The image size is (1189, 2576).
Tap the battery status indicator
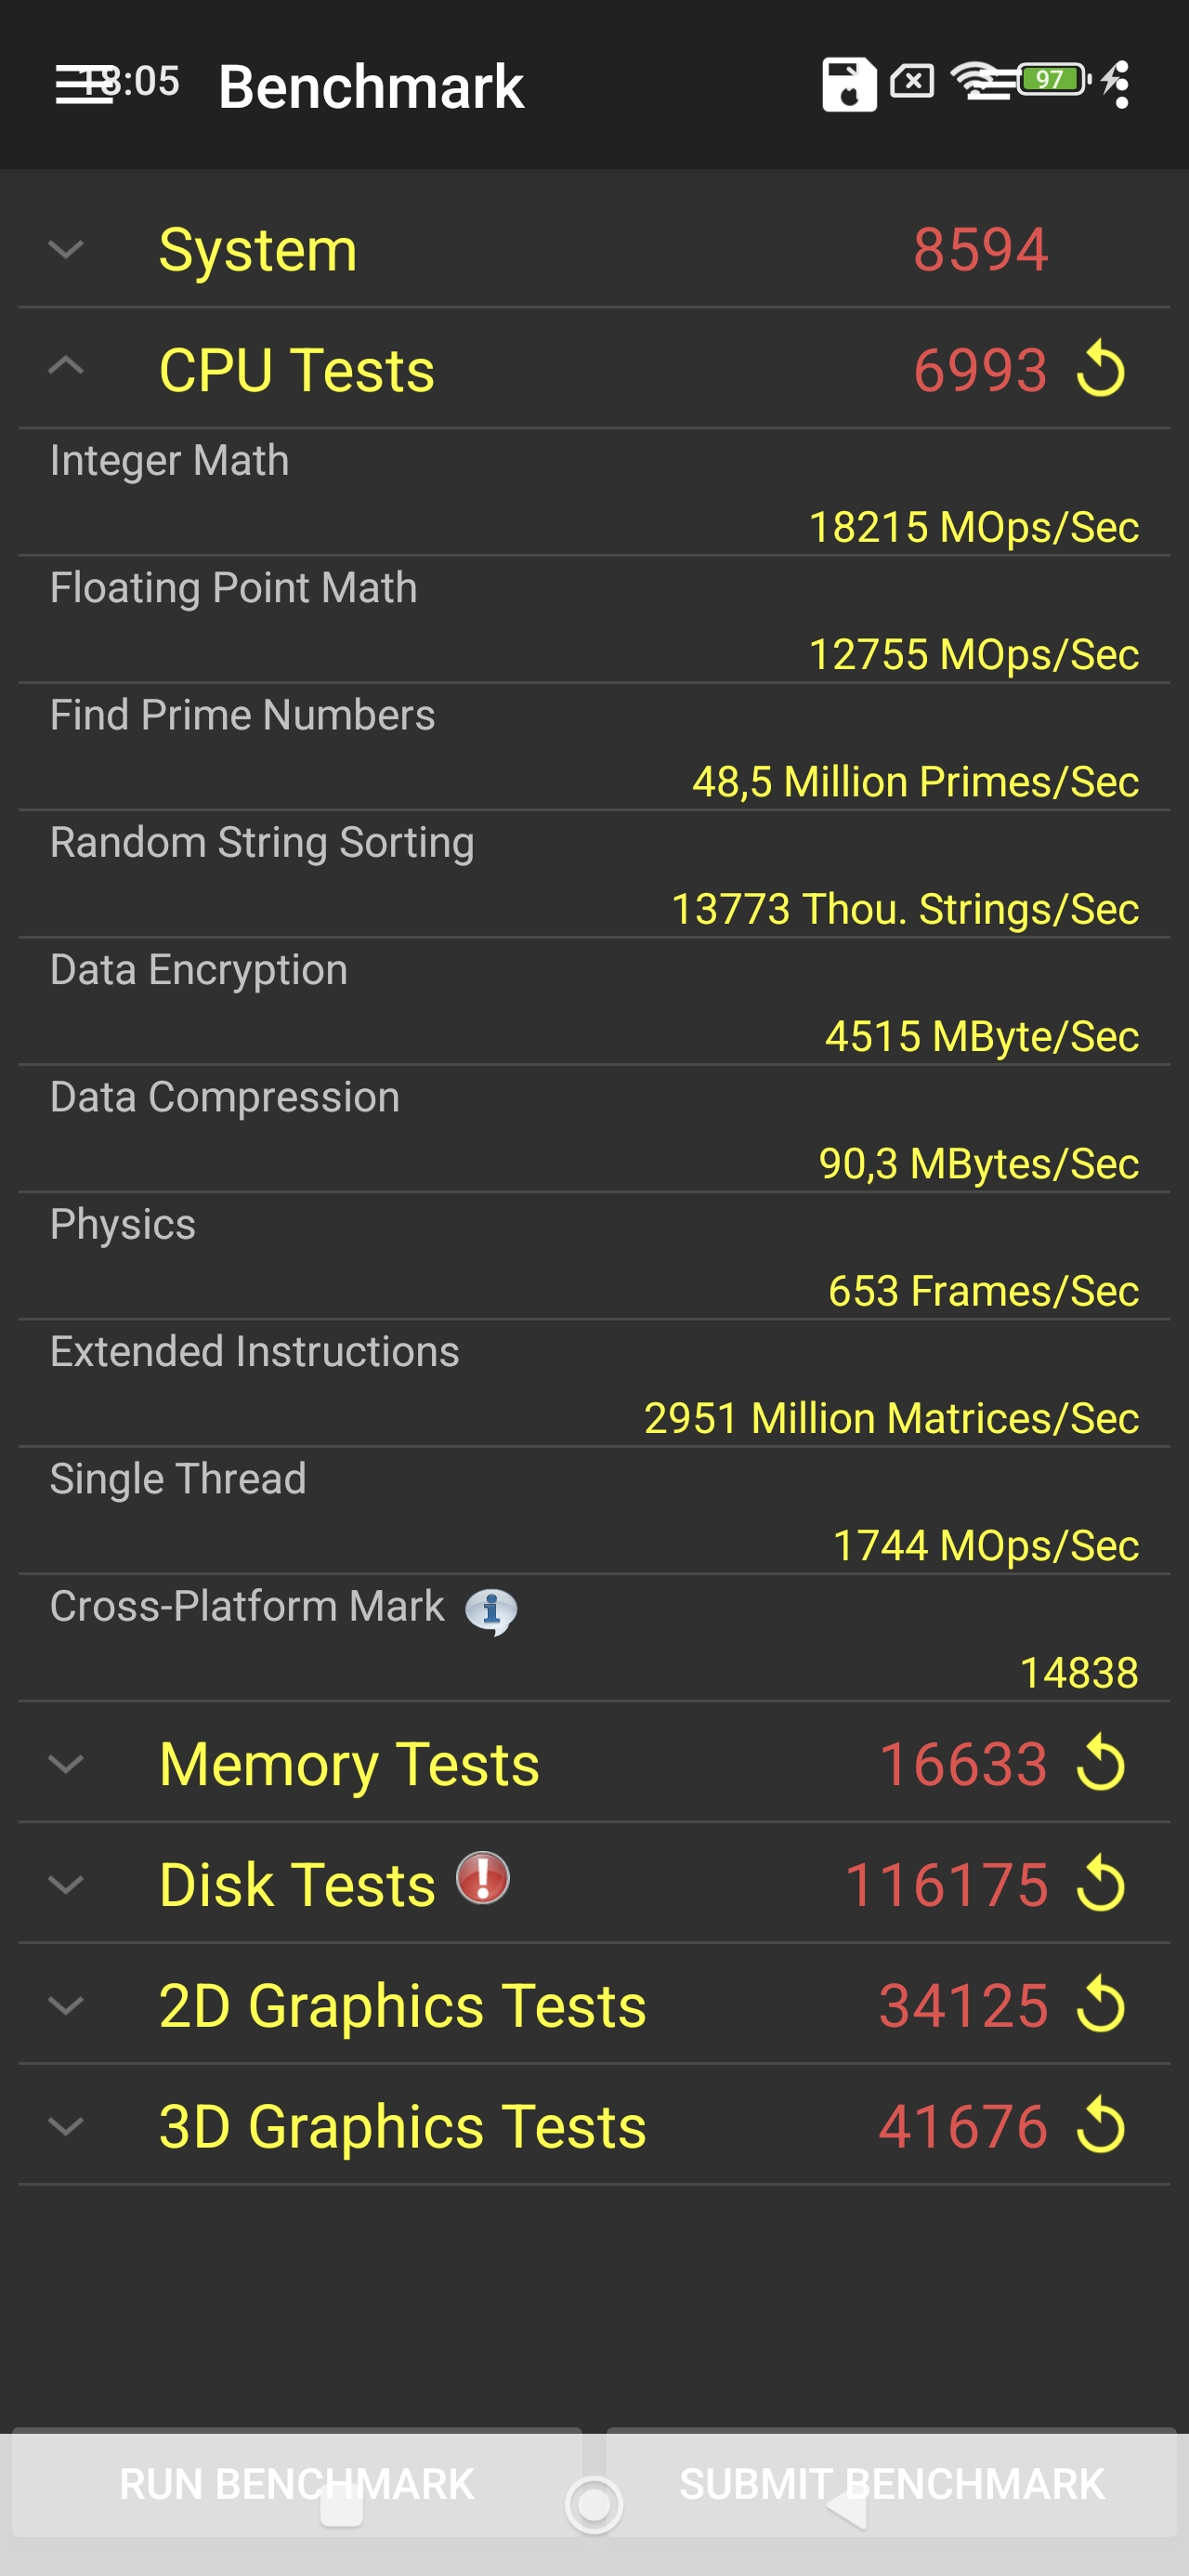[1052, 79]
